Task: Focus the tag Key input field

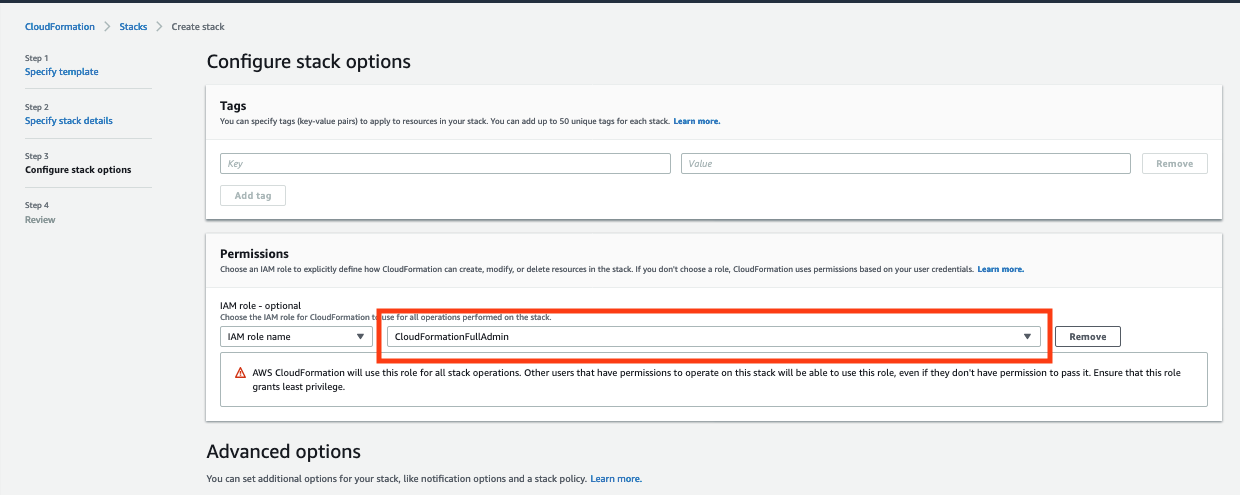Action: [x=445, y=163]
